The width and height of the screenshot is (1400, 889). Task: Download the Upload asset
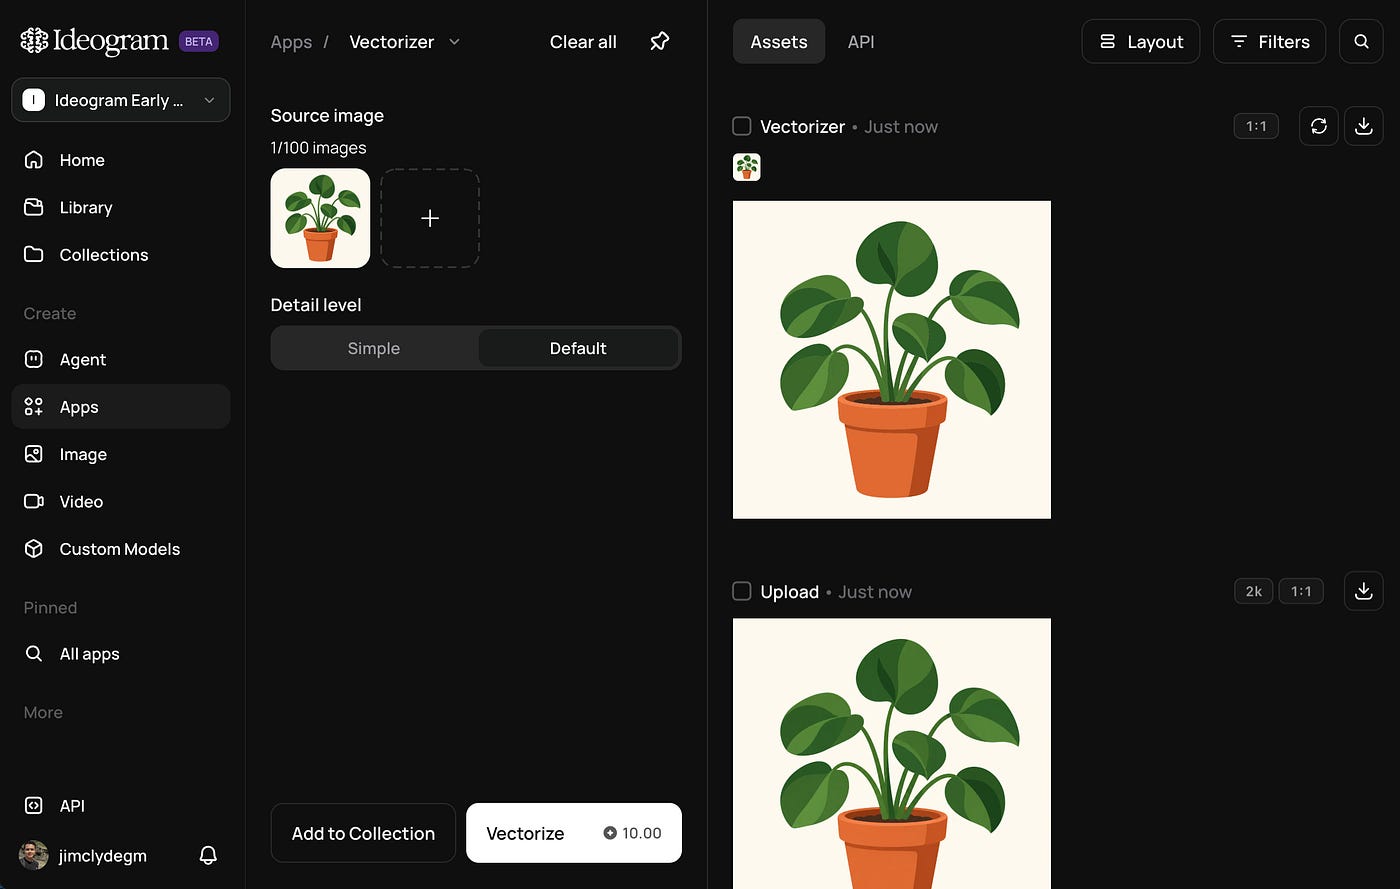point(1363,591)
